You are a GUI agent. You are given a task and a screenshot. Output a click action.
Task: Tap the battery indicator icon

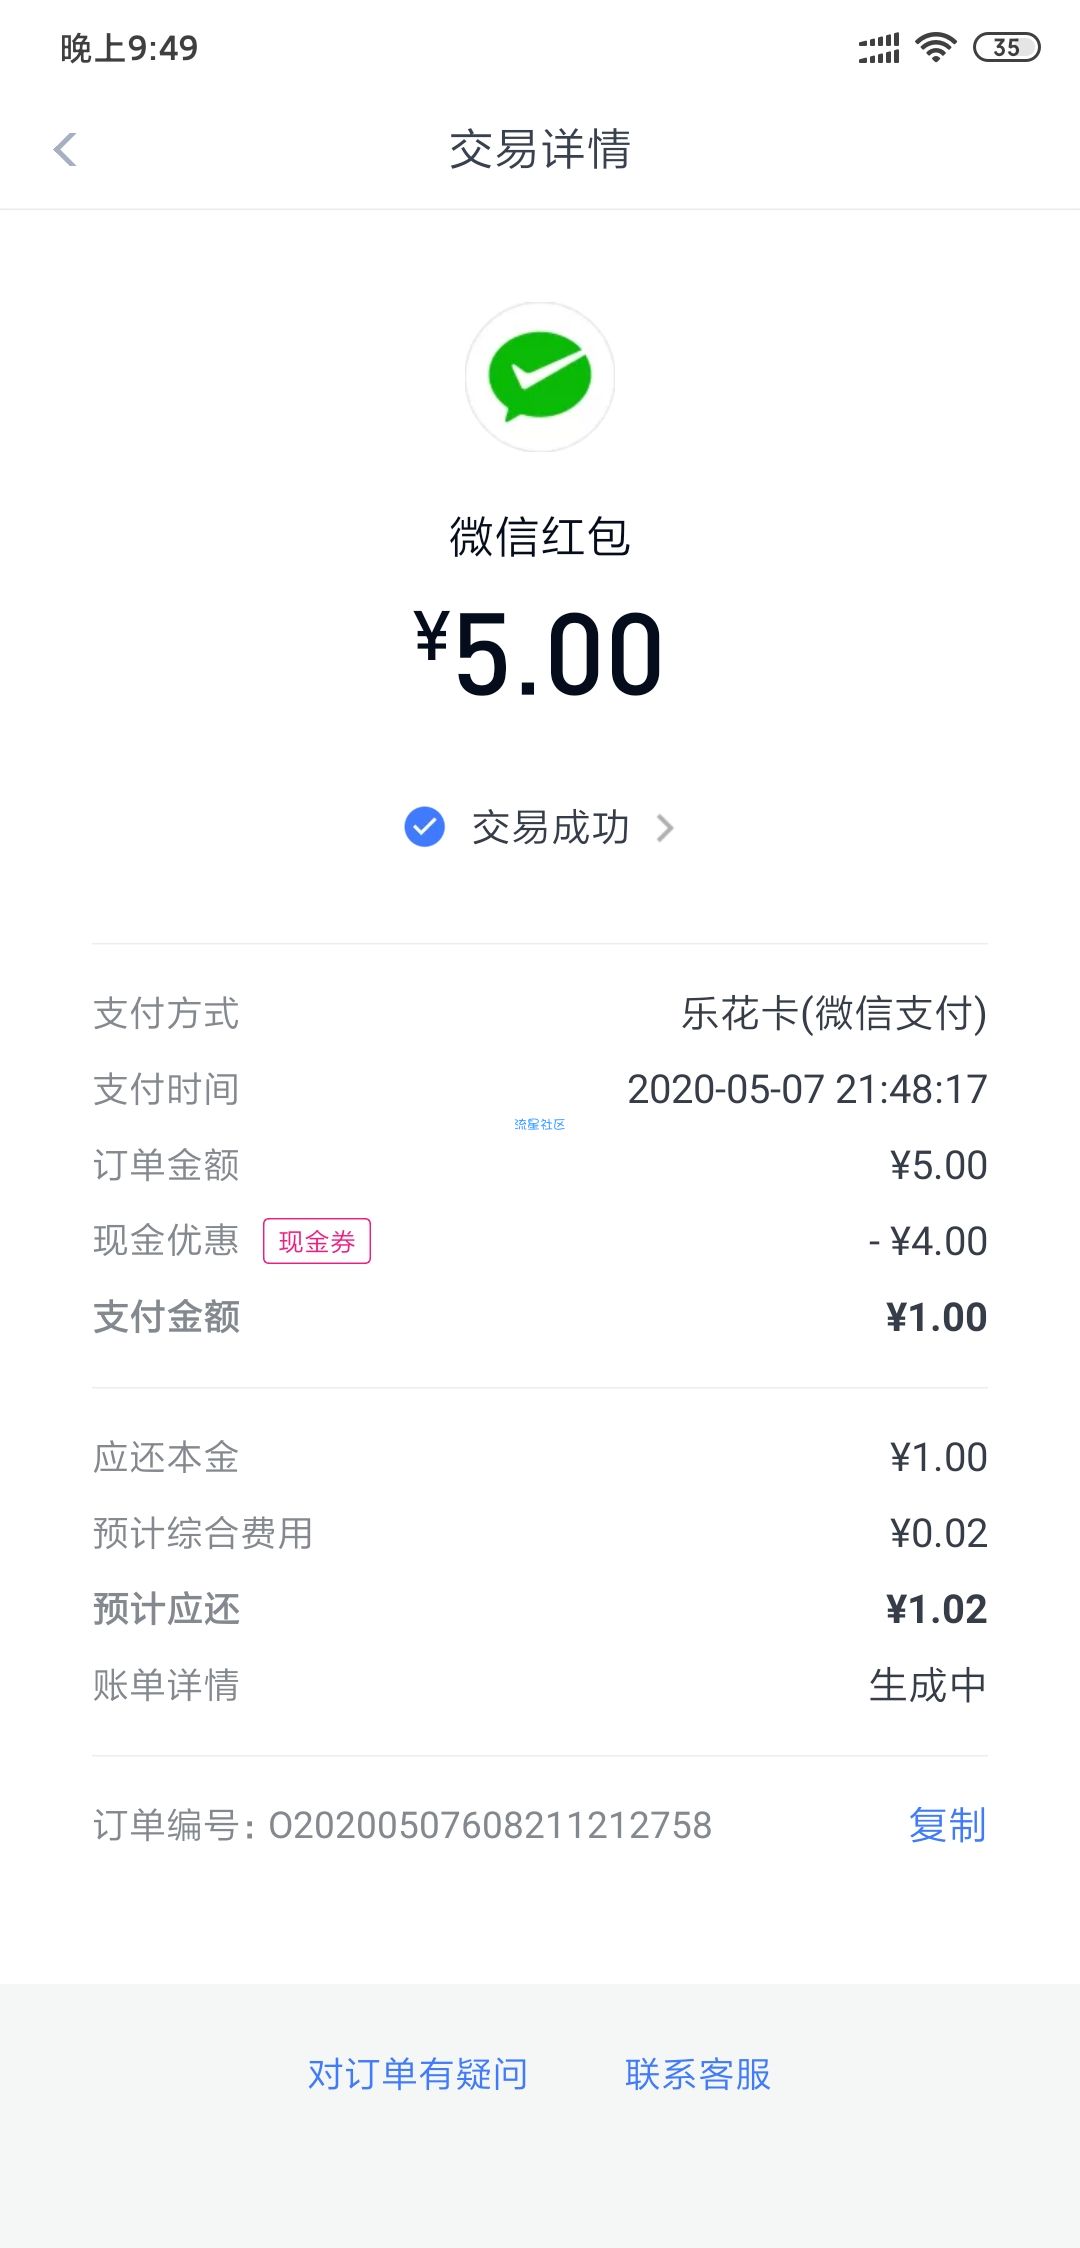coord(1007,47)
